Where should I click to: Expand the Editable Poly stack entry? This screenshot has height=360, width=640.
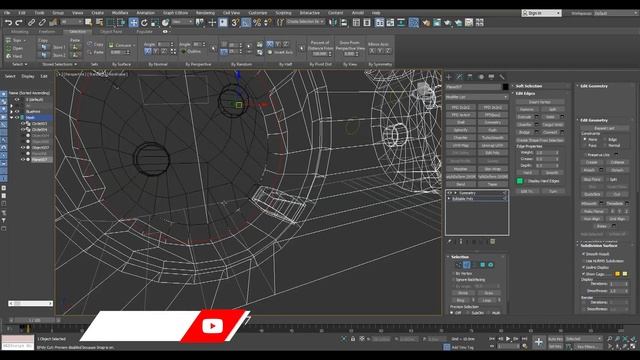(449, 198)
